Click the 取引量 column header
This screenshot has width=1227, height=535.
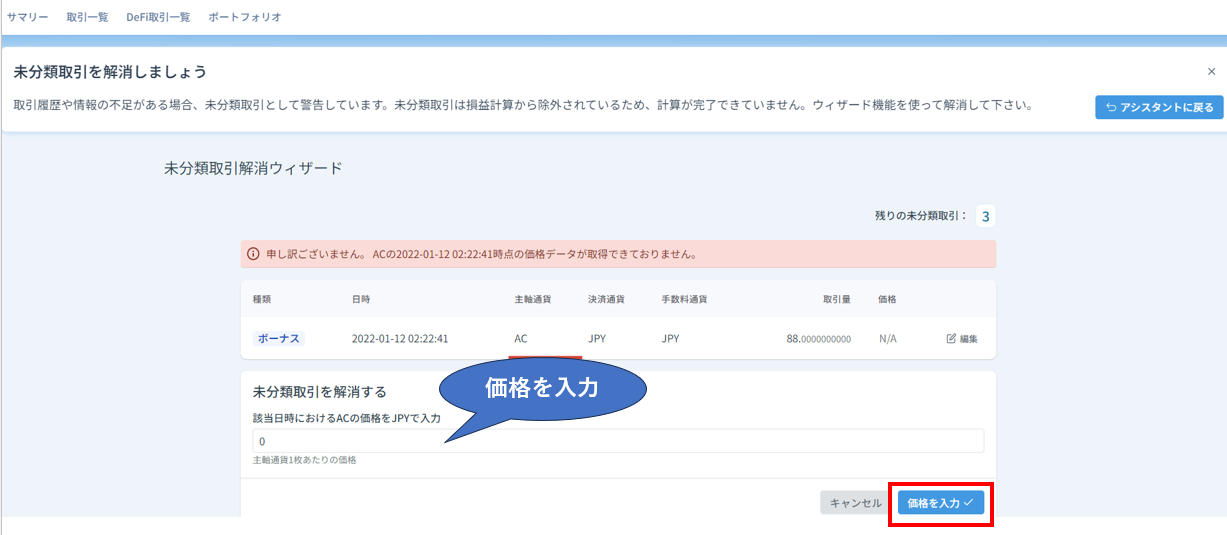[x=837, y=299]
